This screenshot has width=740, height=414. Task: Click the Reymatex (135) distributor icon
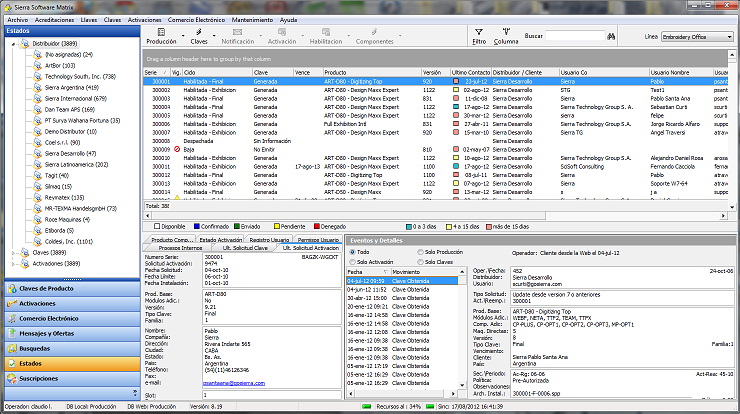click(38, 197)
